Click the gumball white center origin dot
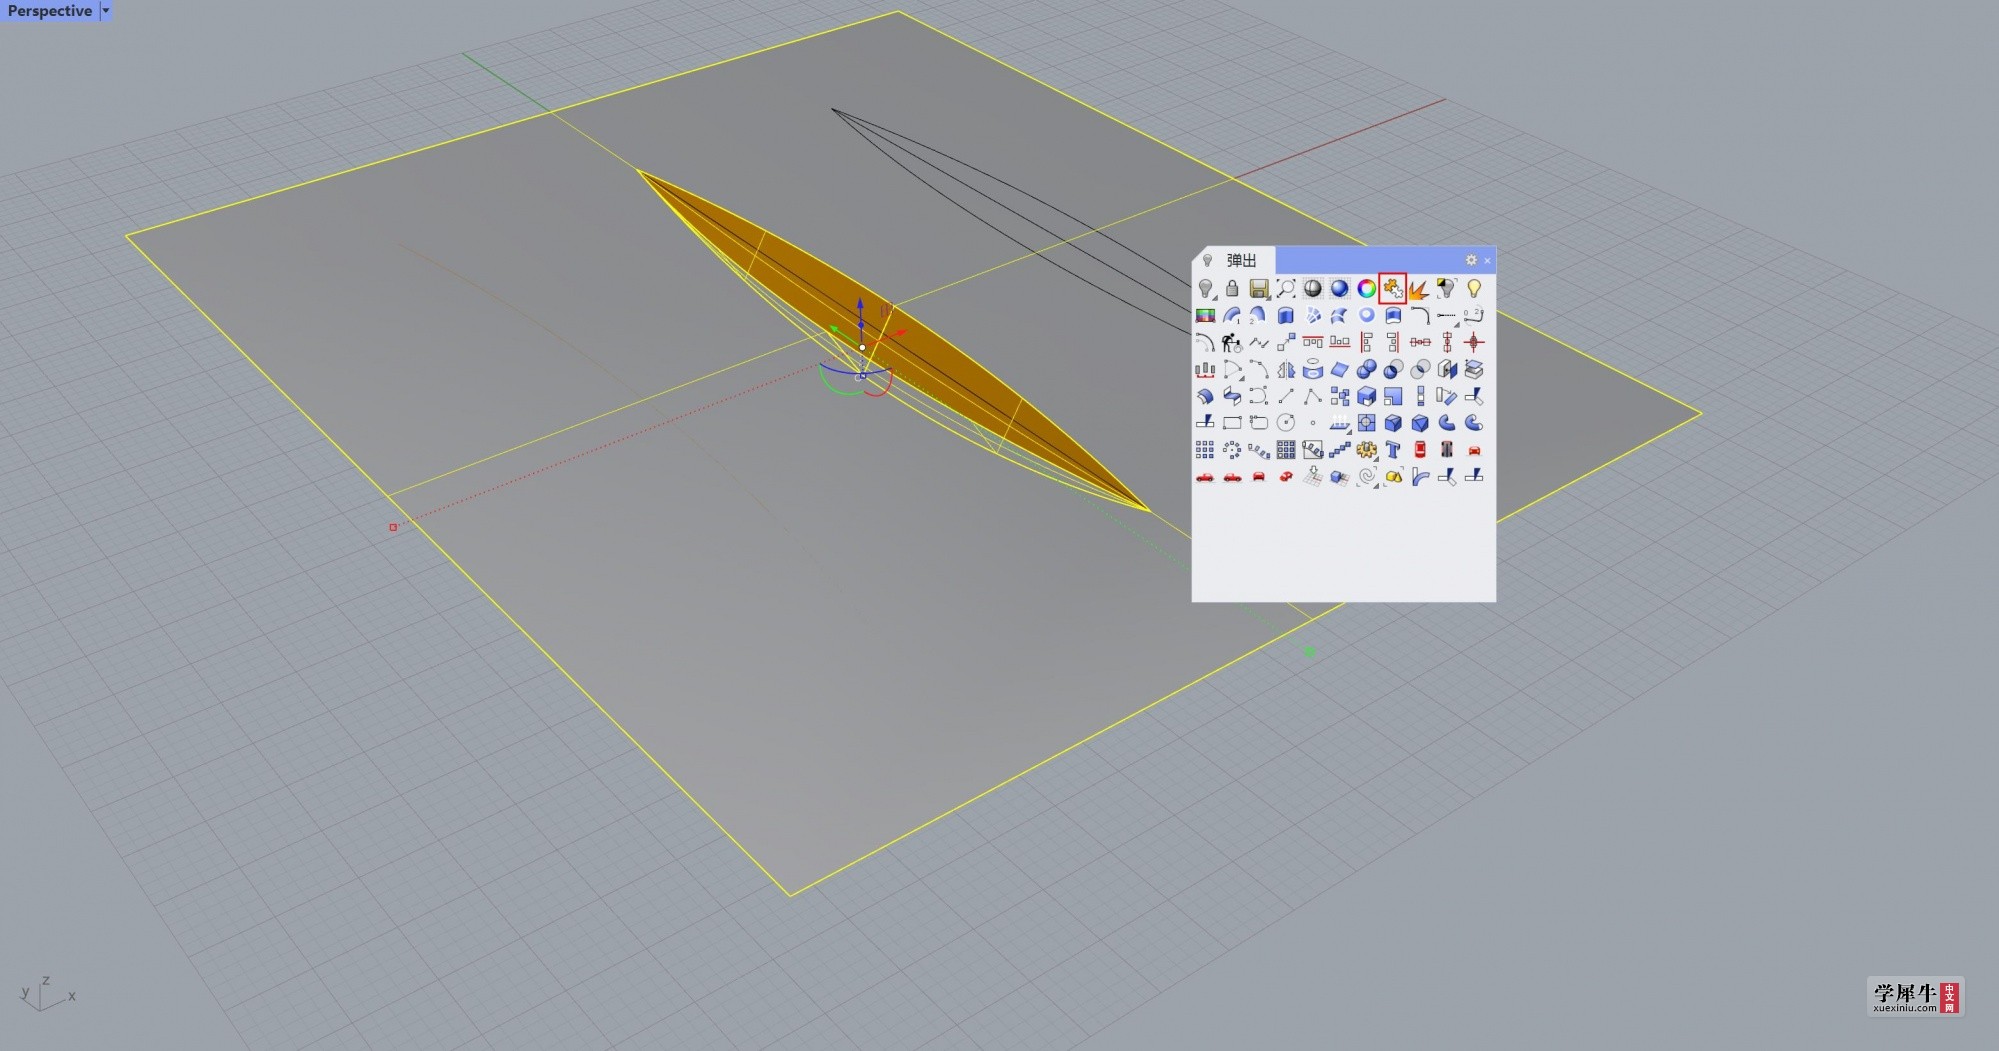1999x1051 pixels. tap(862, 348)
